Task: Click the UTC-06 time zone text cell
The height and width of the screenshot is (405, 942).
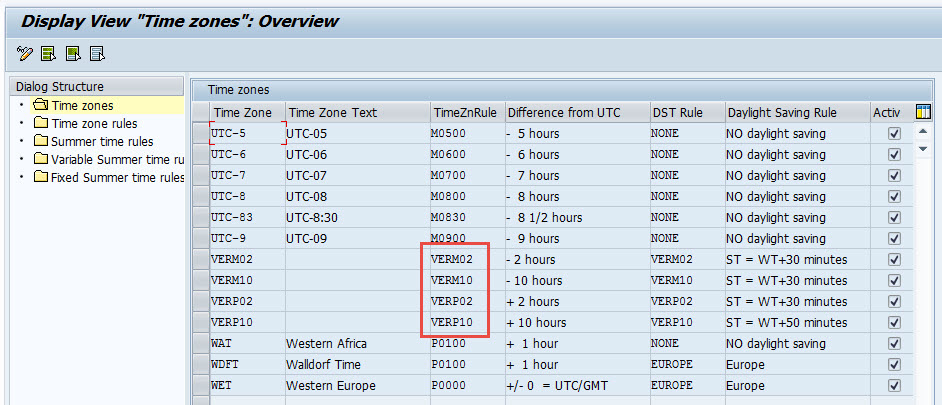Action: (357, 154)
